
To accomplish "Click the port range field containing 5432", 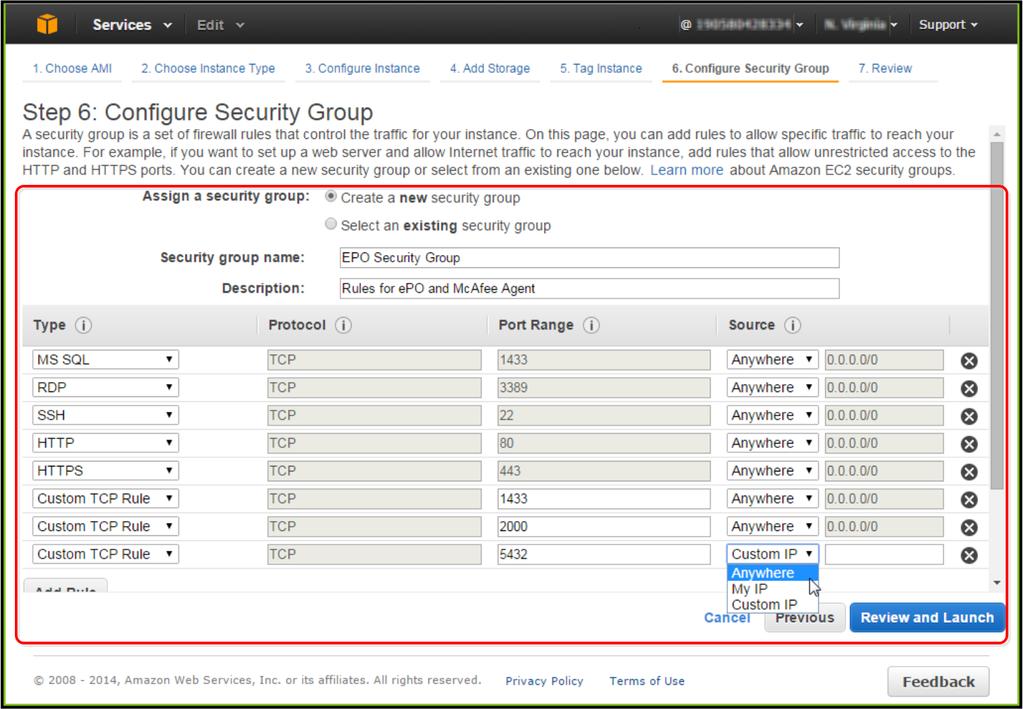I will (603, 554).
